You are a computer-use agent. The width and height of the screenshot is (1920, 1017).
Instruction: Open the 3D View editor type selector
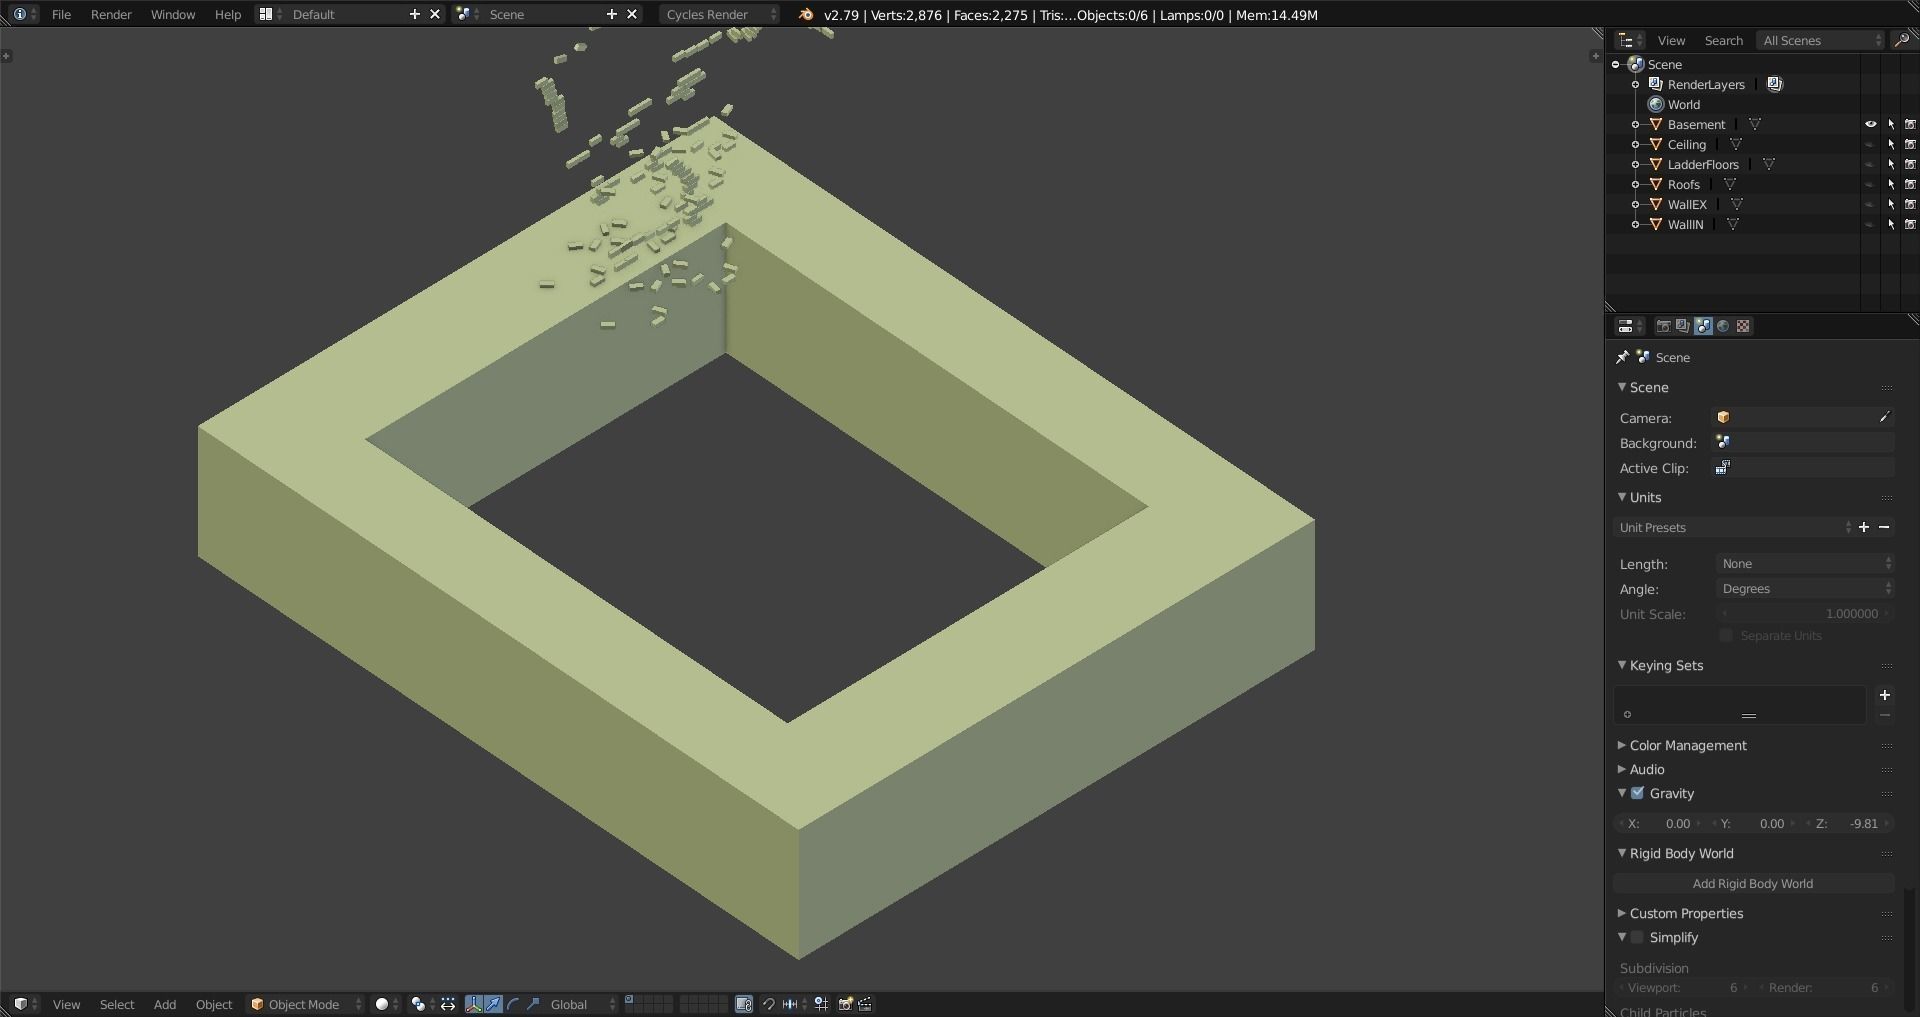25,1004
